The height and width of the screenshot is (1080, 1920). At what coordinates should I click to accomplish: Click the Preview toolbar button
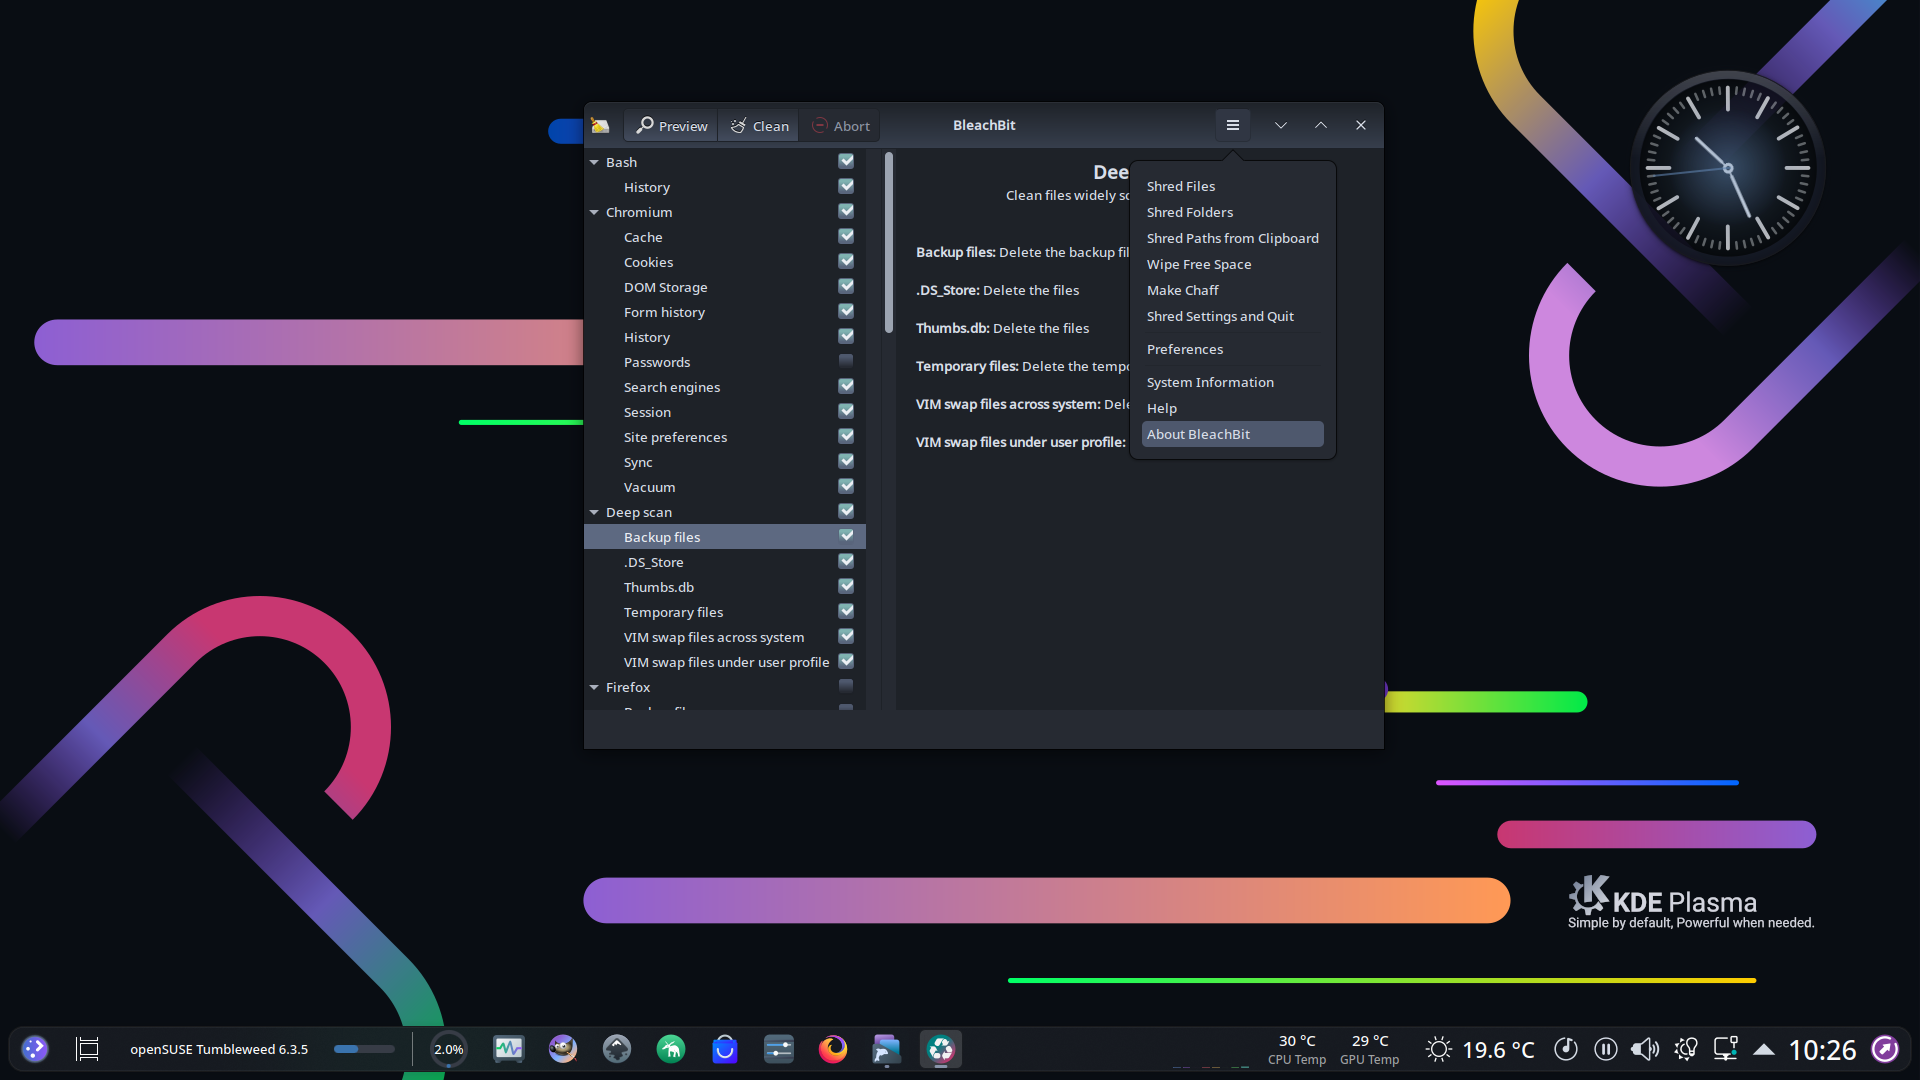coord(672,125)
